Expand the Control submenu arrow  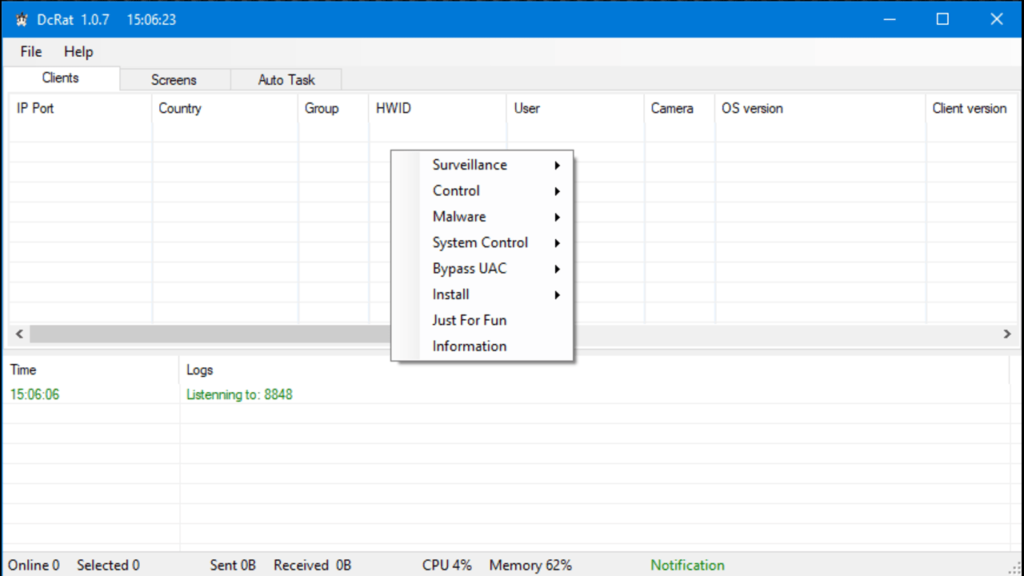point(557,191)
